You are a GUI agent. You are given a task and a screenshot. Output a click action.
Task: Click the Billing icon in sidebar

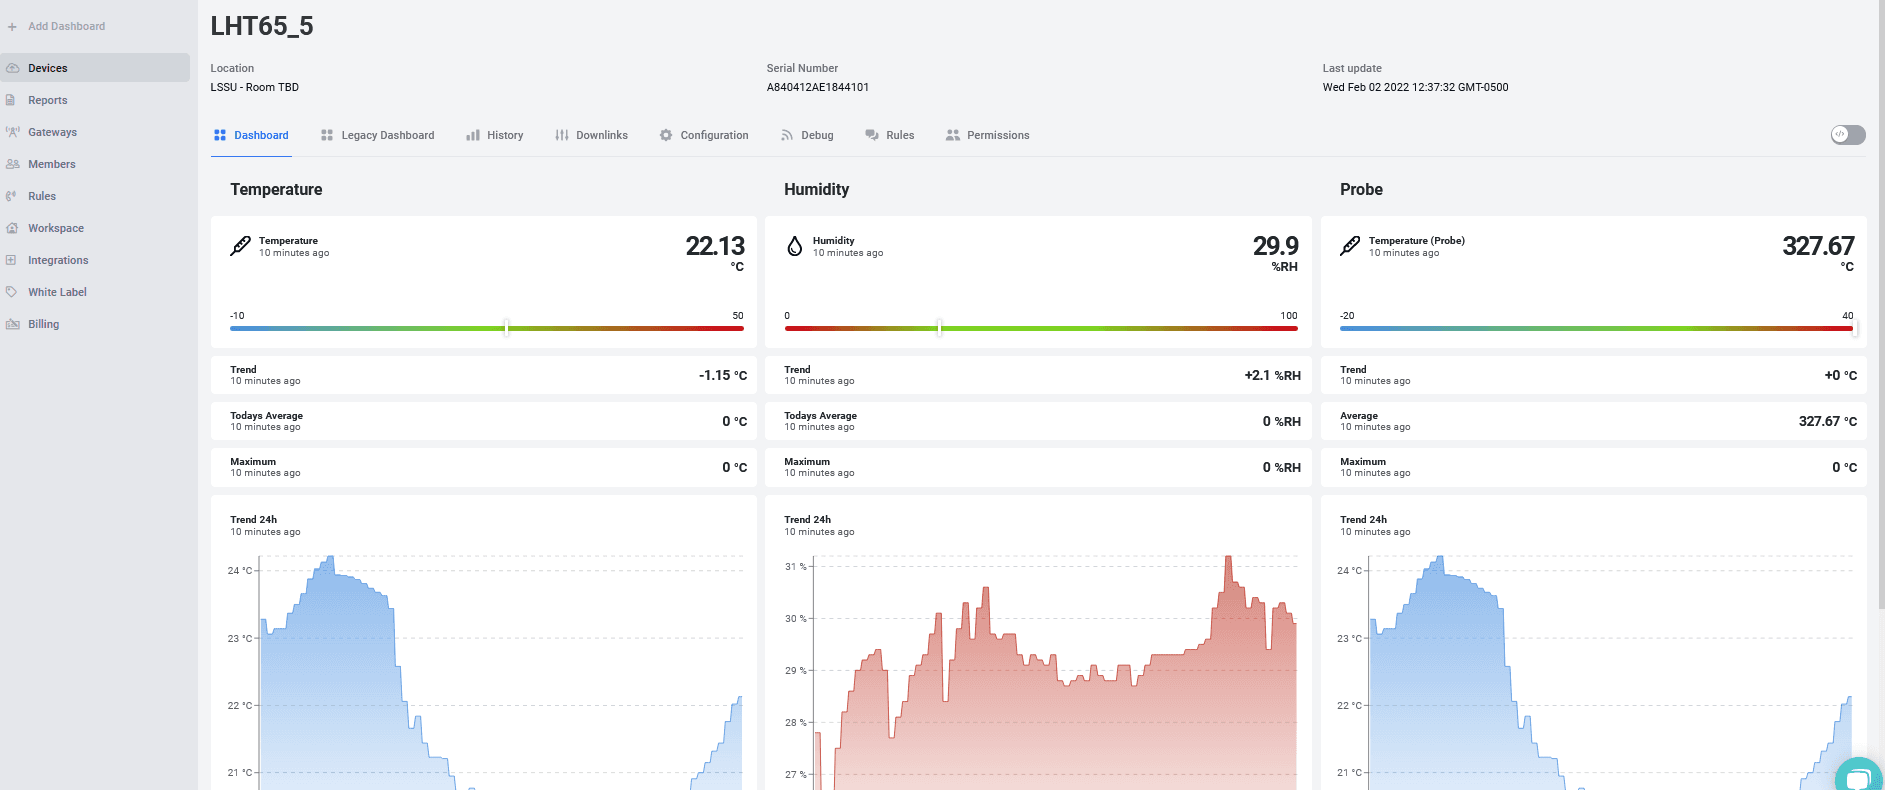pos(12,324)
